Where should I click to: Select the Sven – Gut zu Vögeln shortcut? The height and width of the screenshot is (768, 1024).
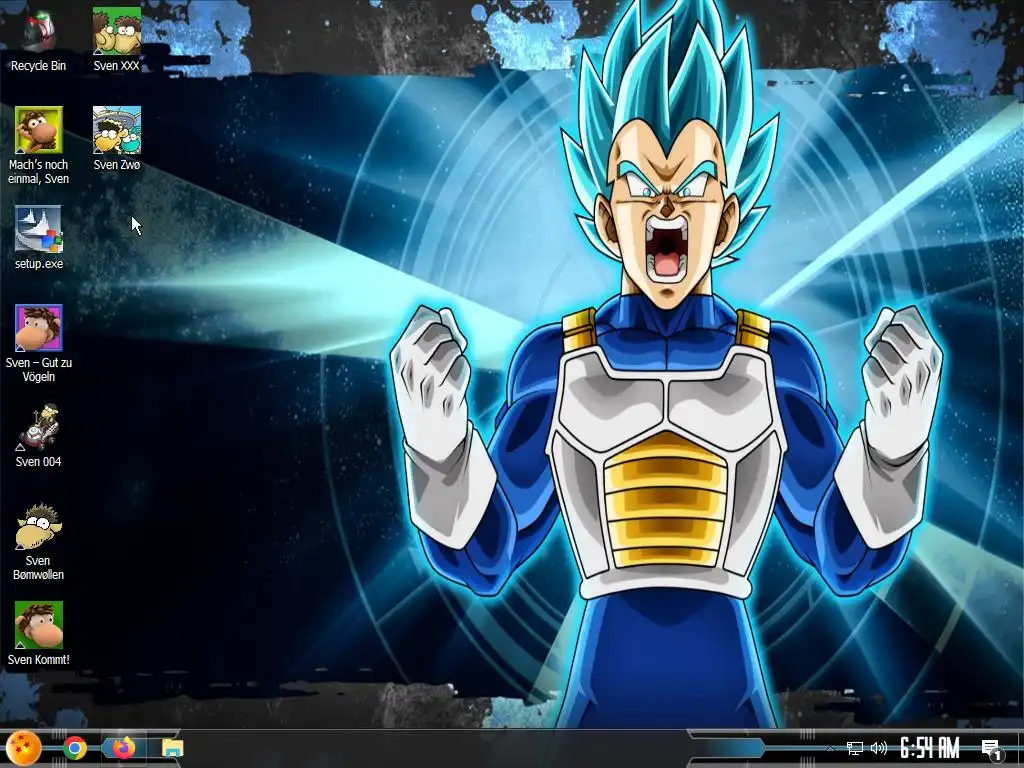[x=39, y=343]
